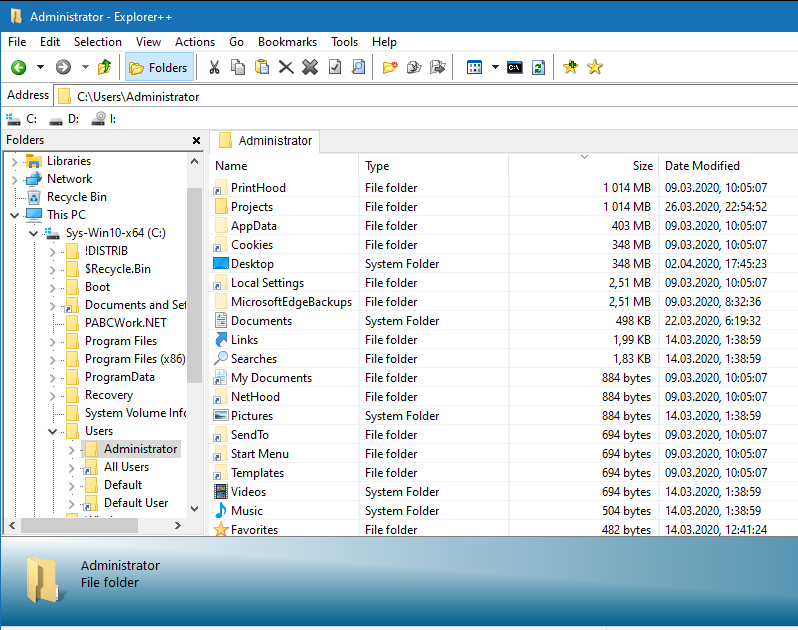
Task: Click the Move To folder icon
Action: pyautogui.click(x=438, y=67)
